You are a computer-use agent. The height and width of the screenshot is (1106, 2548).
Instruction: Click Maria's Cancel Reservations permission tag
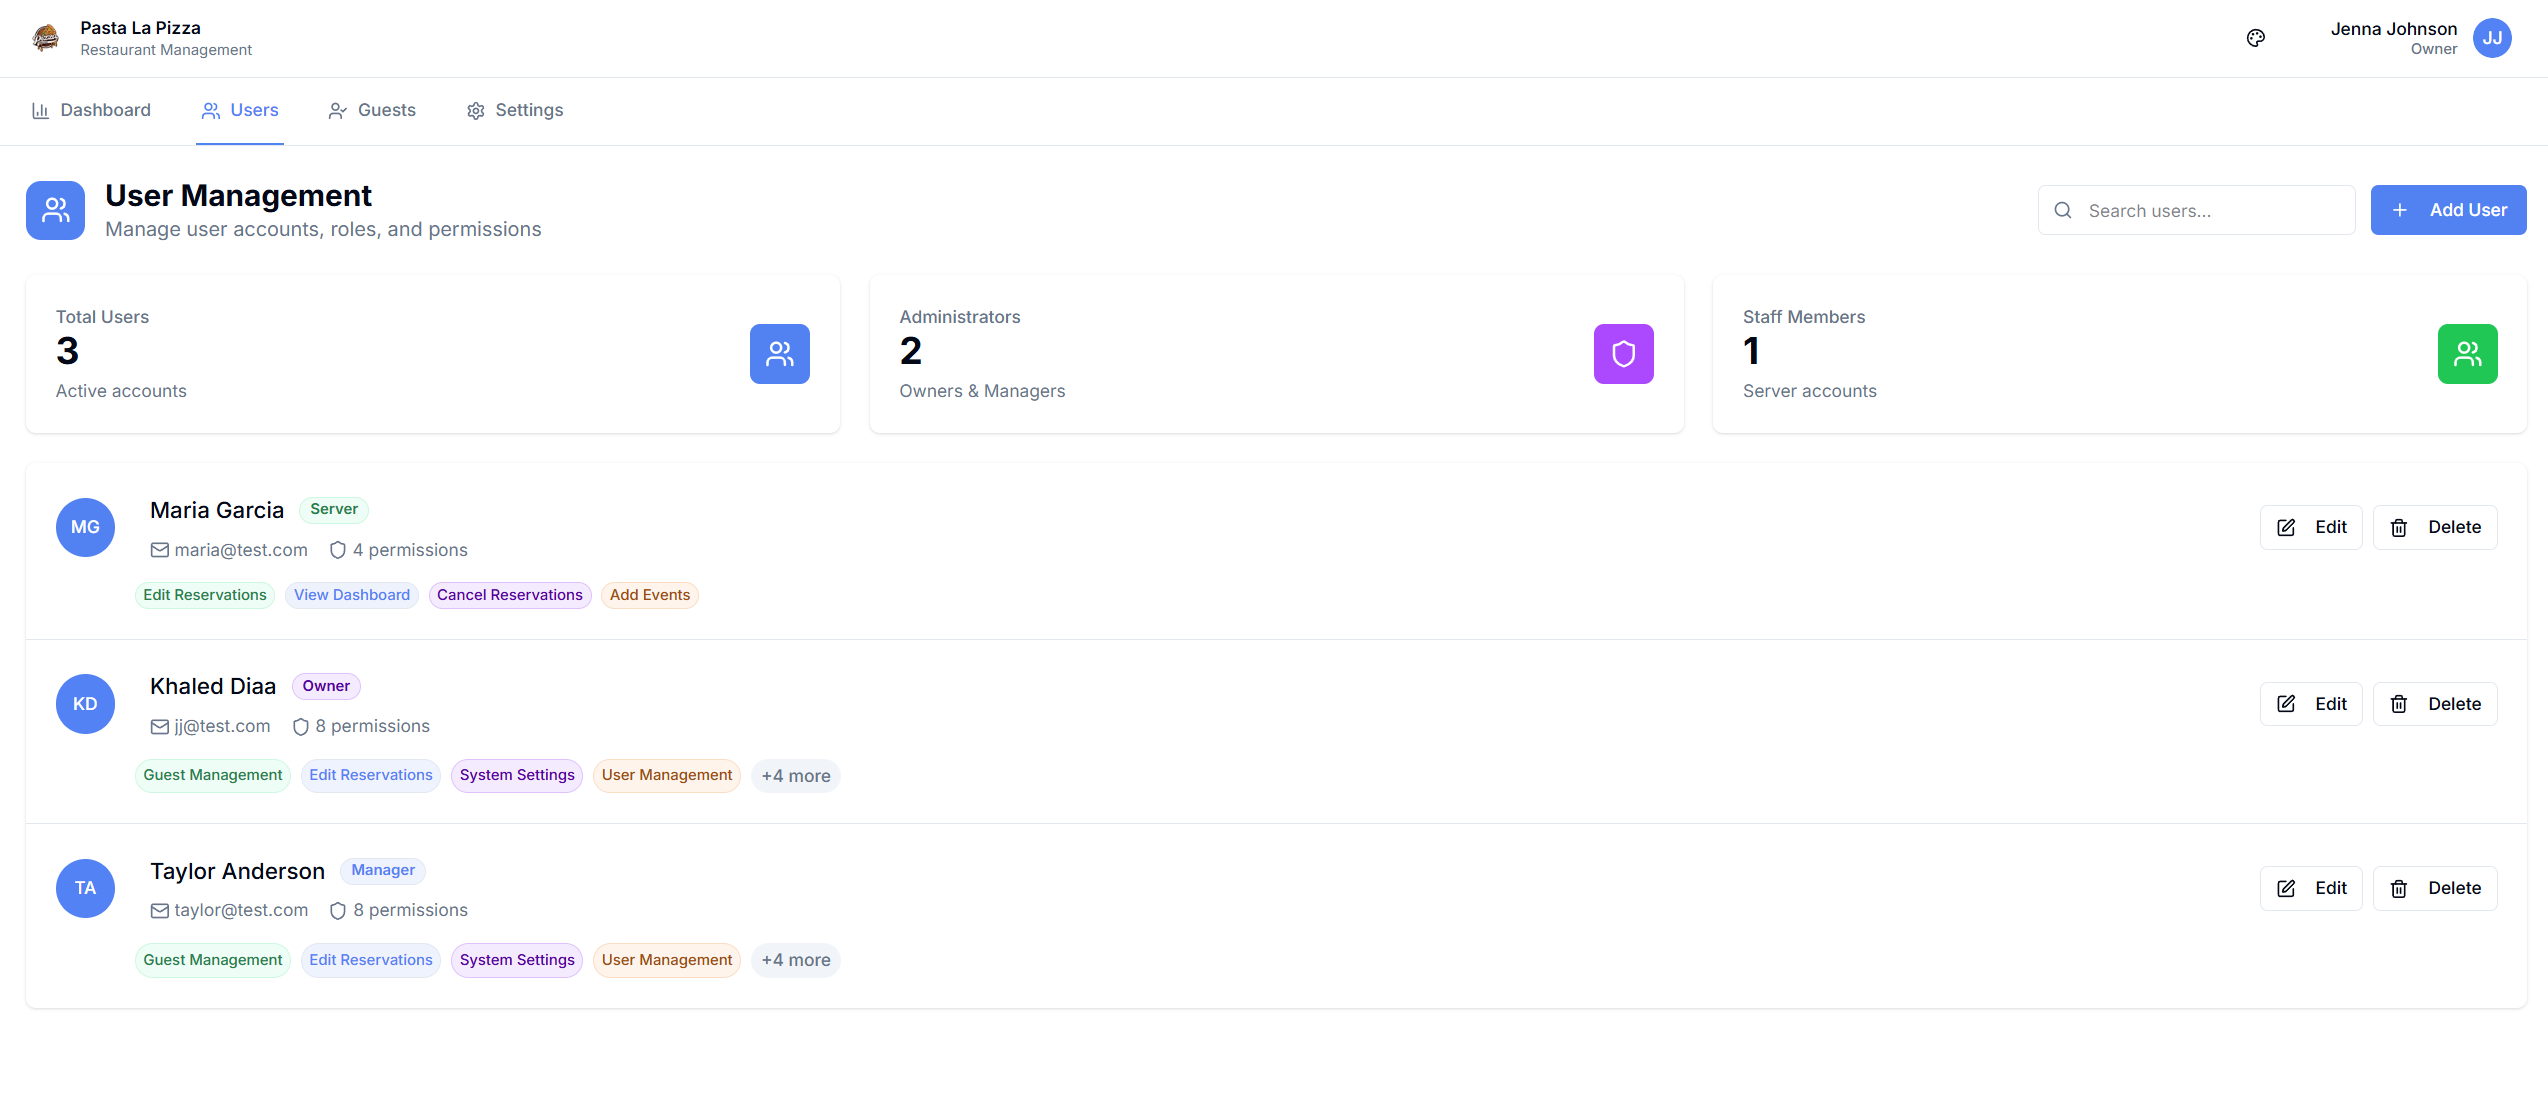pos(509,595)
